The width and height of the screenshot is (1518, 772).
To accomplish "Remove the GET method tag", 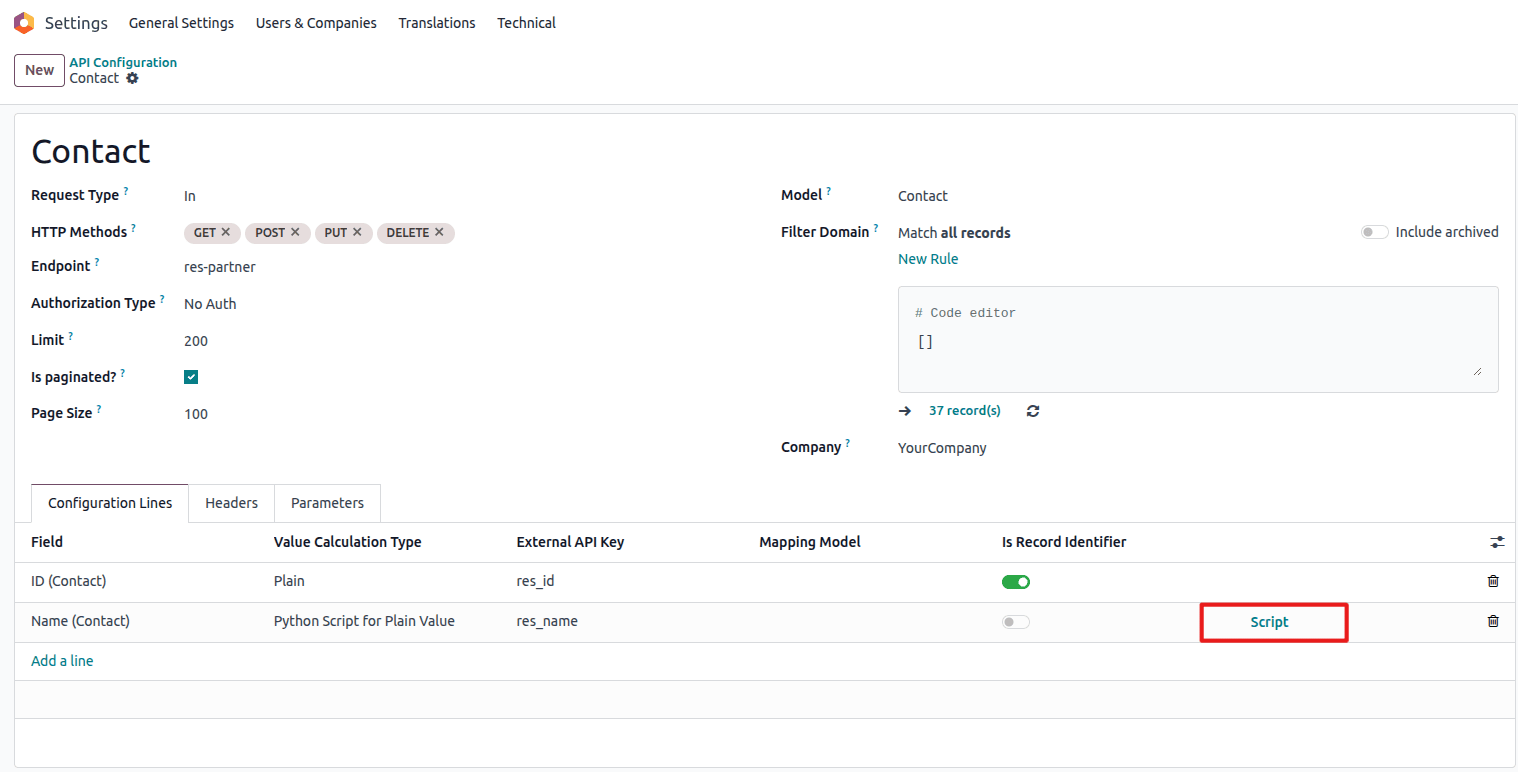I will [226, 232].
